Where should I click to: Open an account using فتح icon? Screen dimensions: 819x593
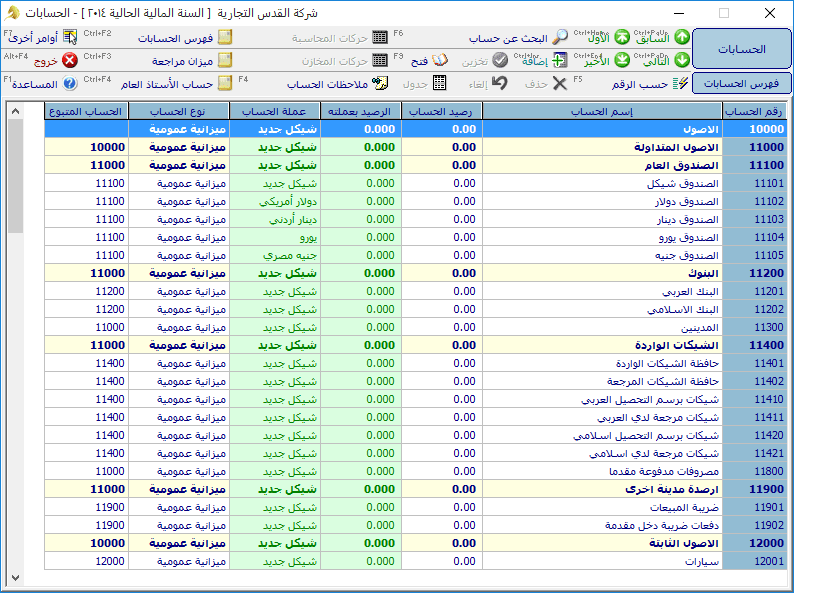(x=439, y=60)
